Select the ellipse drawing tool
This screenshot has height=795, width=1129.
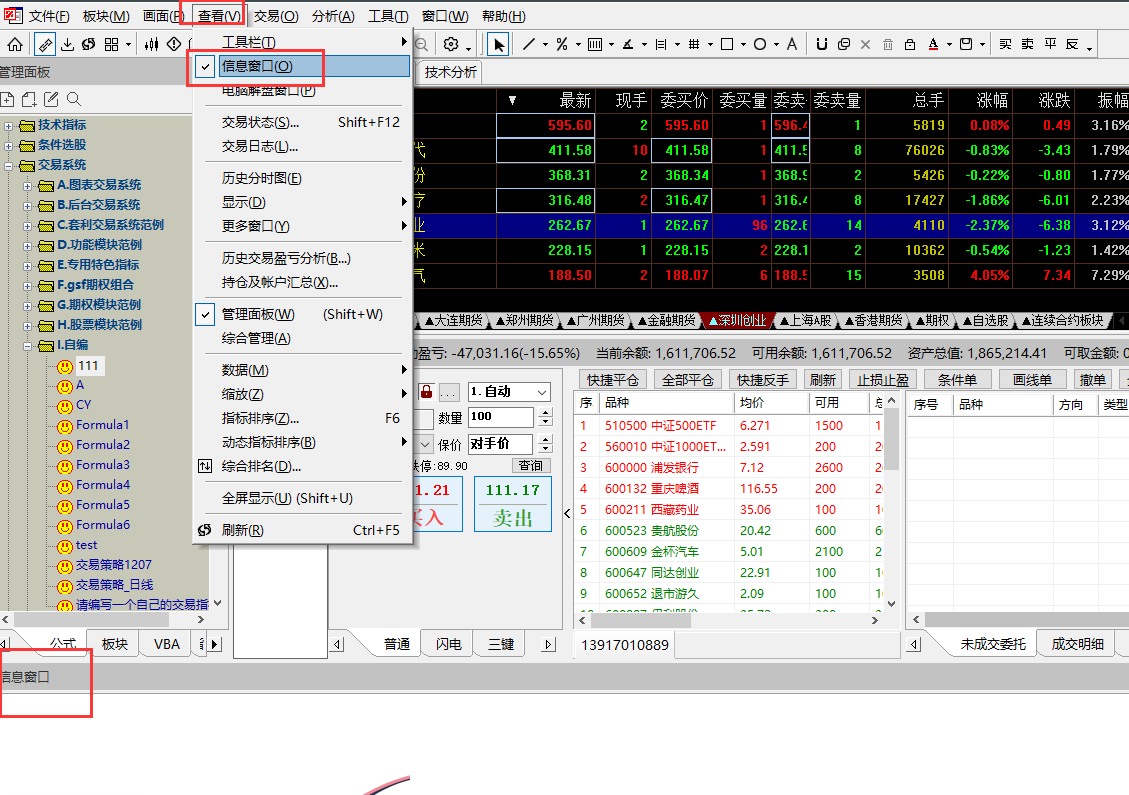[760, 44]
